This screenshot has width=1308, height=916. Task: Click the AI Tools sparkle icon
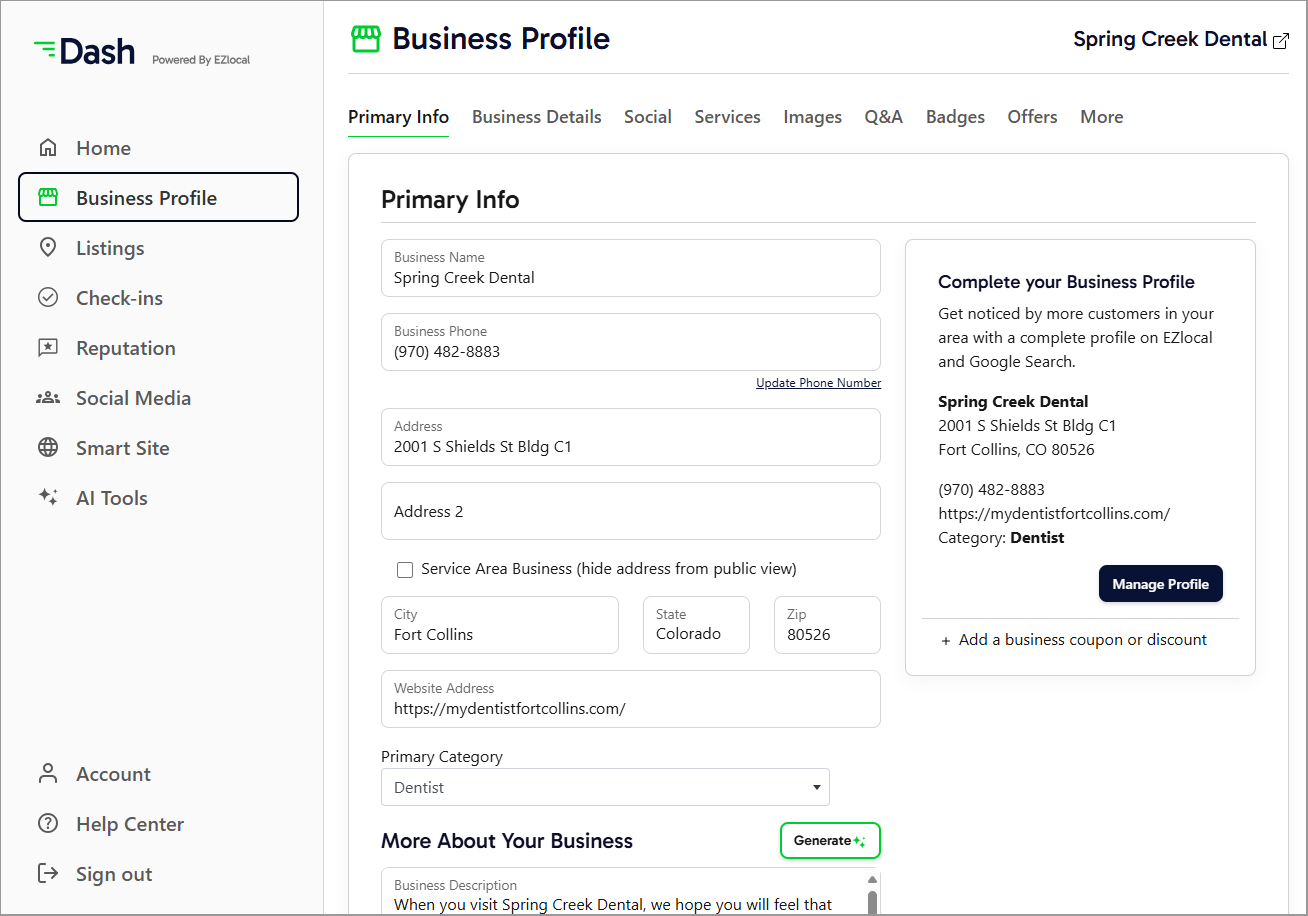point(47,497)
